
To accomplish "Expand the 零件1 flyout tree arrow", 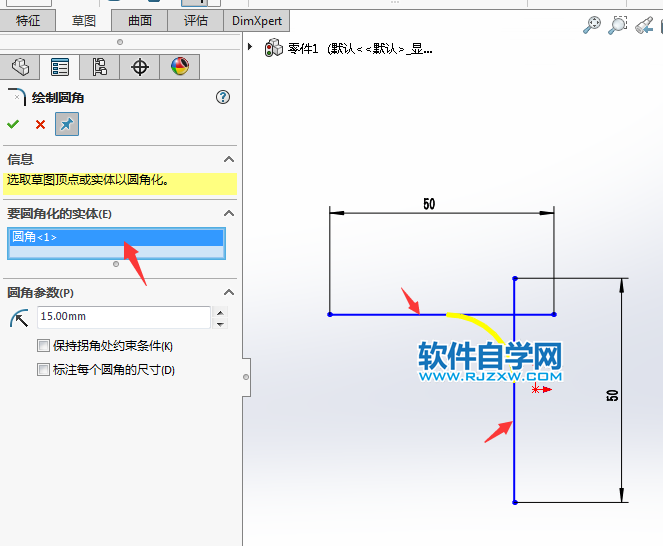I will pos(250,47).
